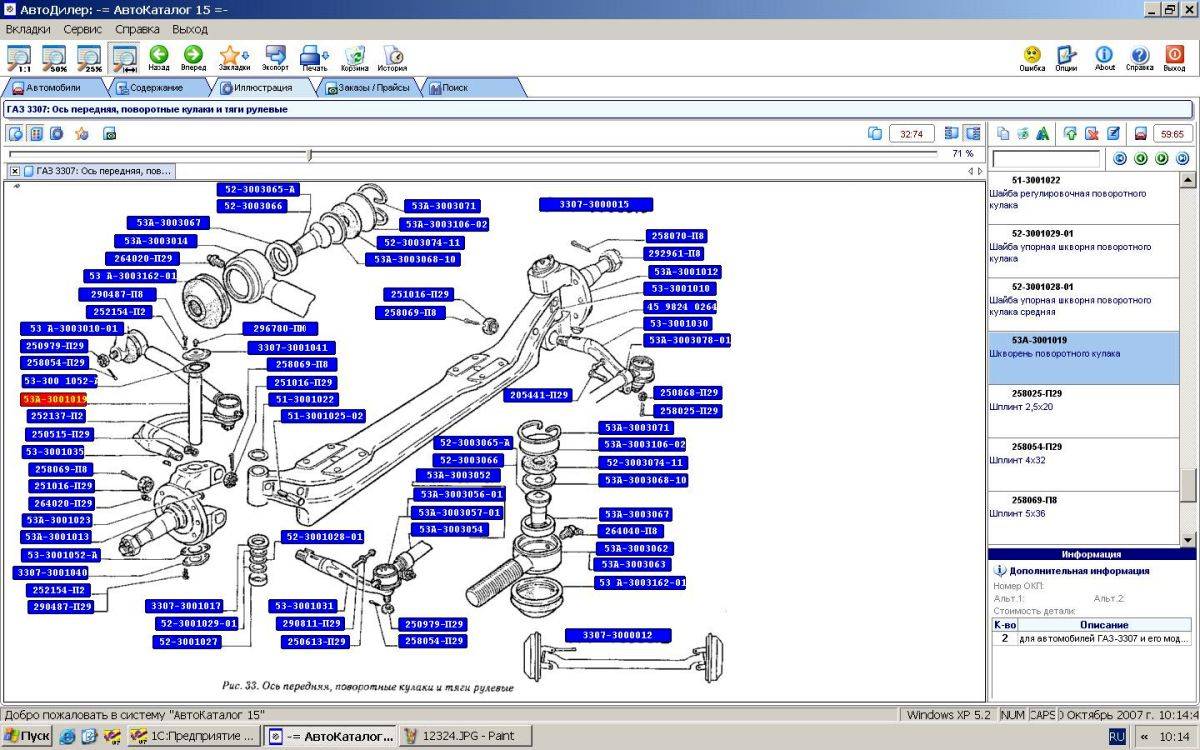Click the Экспорт export icon

tap(275, 57)
